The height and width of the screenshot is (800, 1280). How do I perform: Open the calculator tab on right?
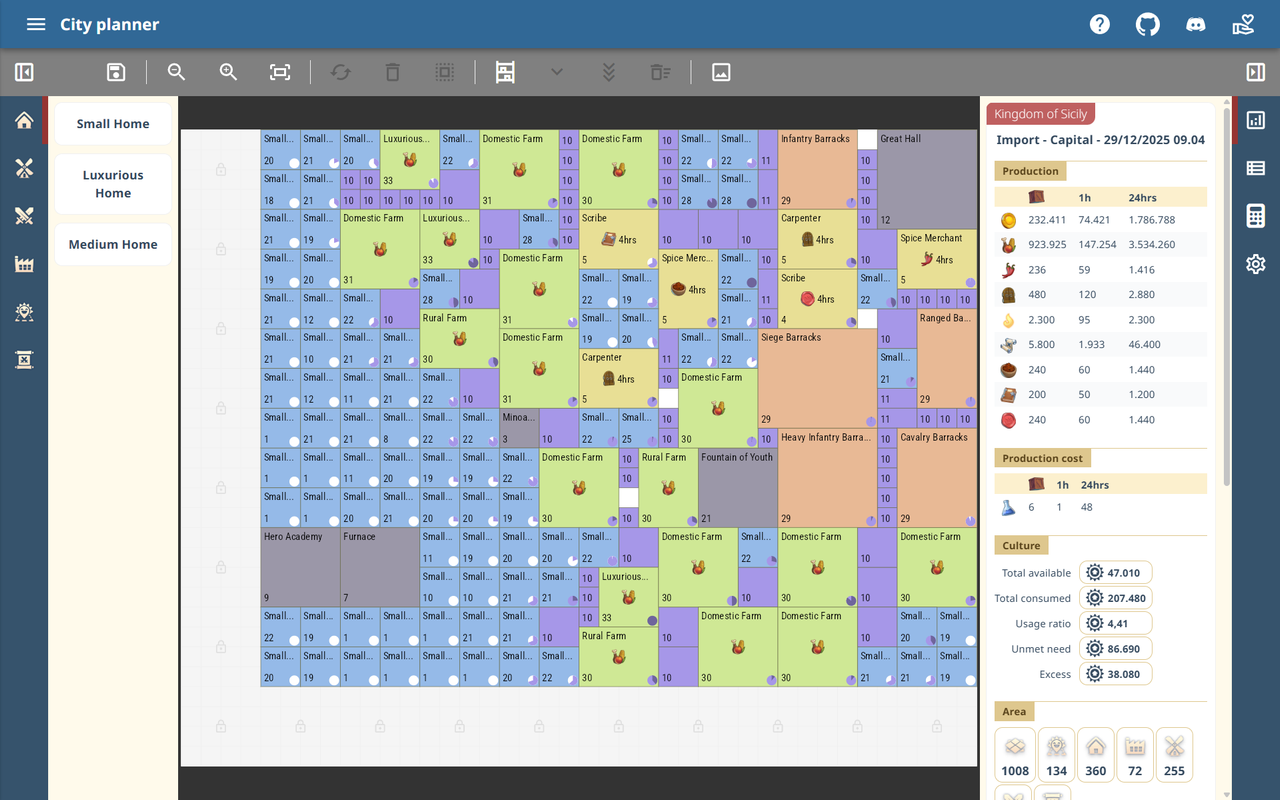click(1256, 216)
